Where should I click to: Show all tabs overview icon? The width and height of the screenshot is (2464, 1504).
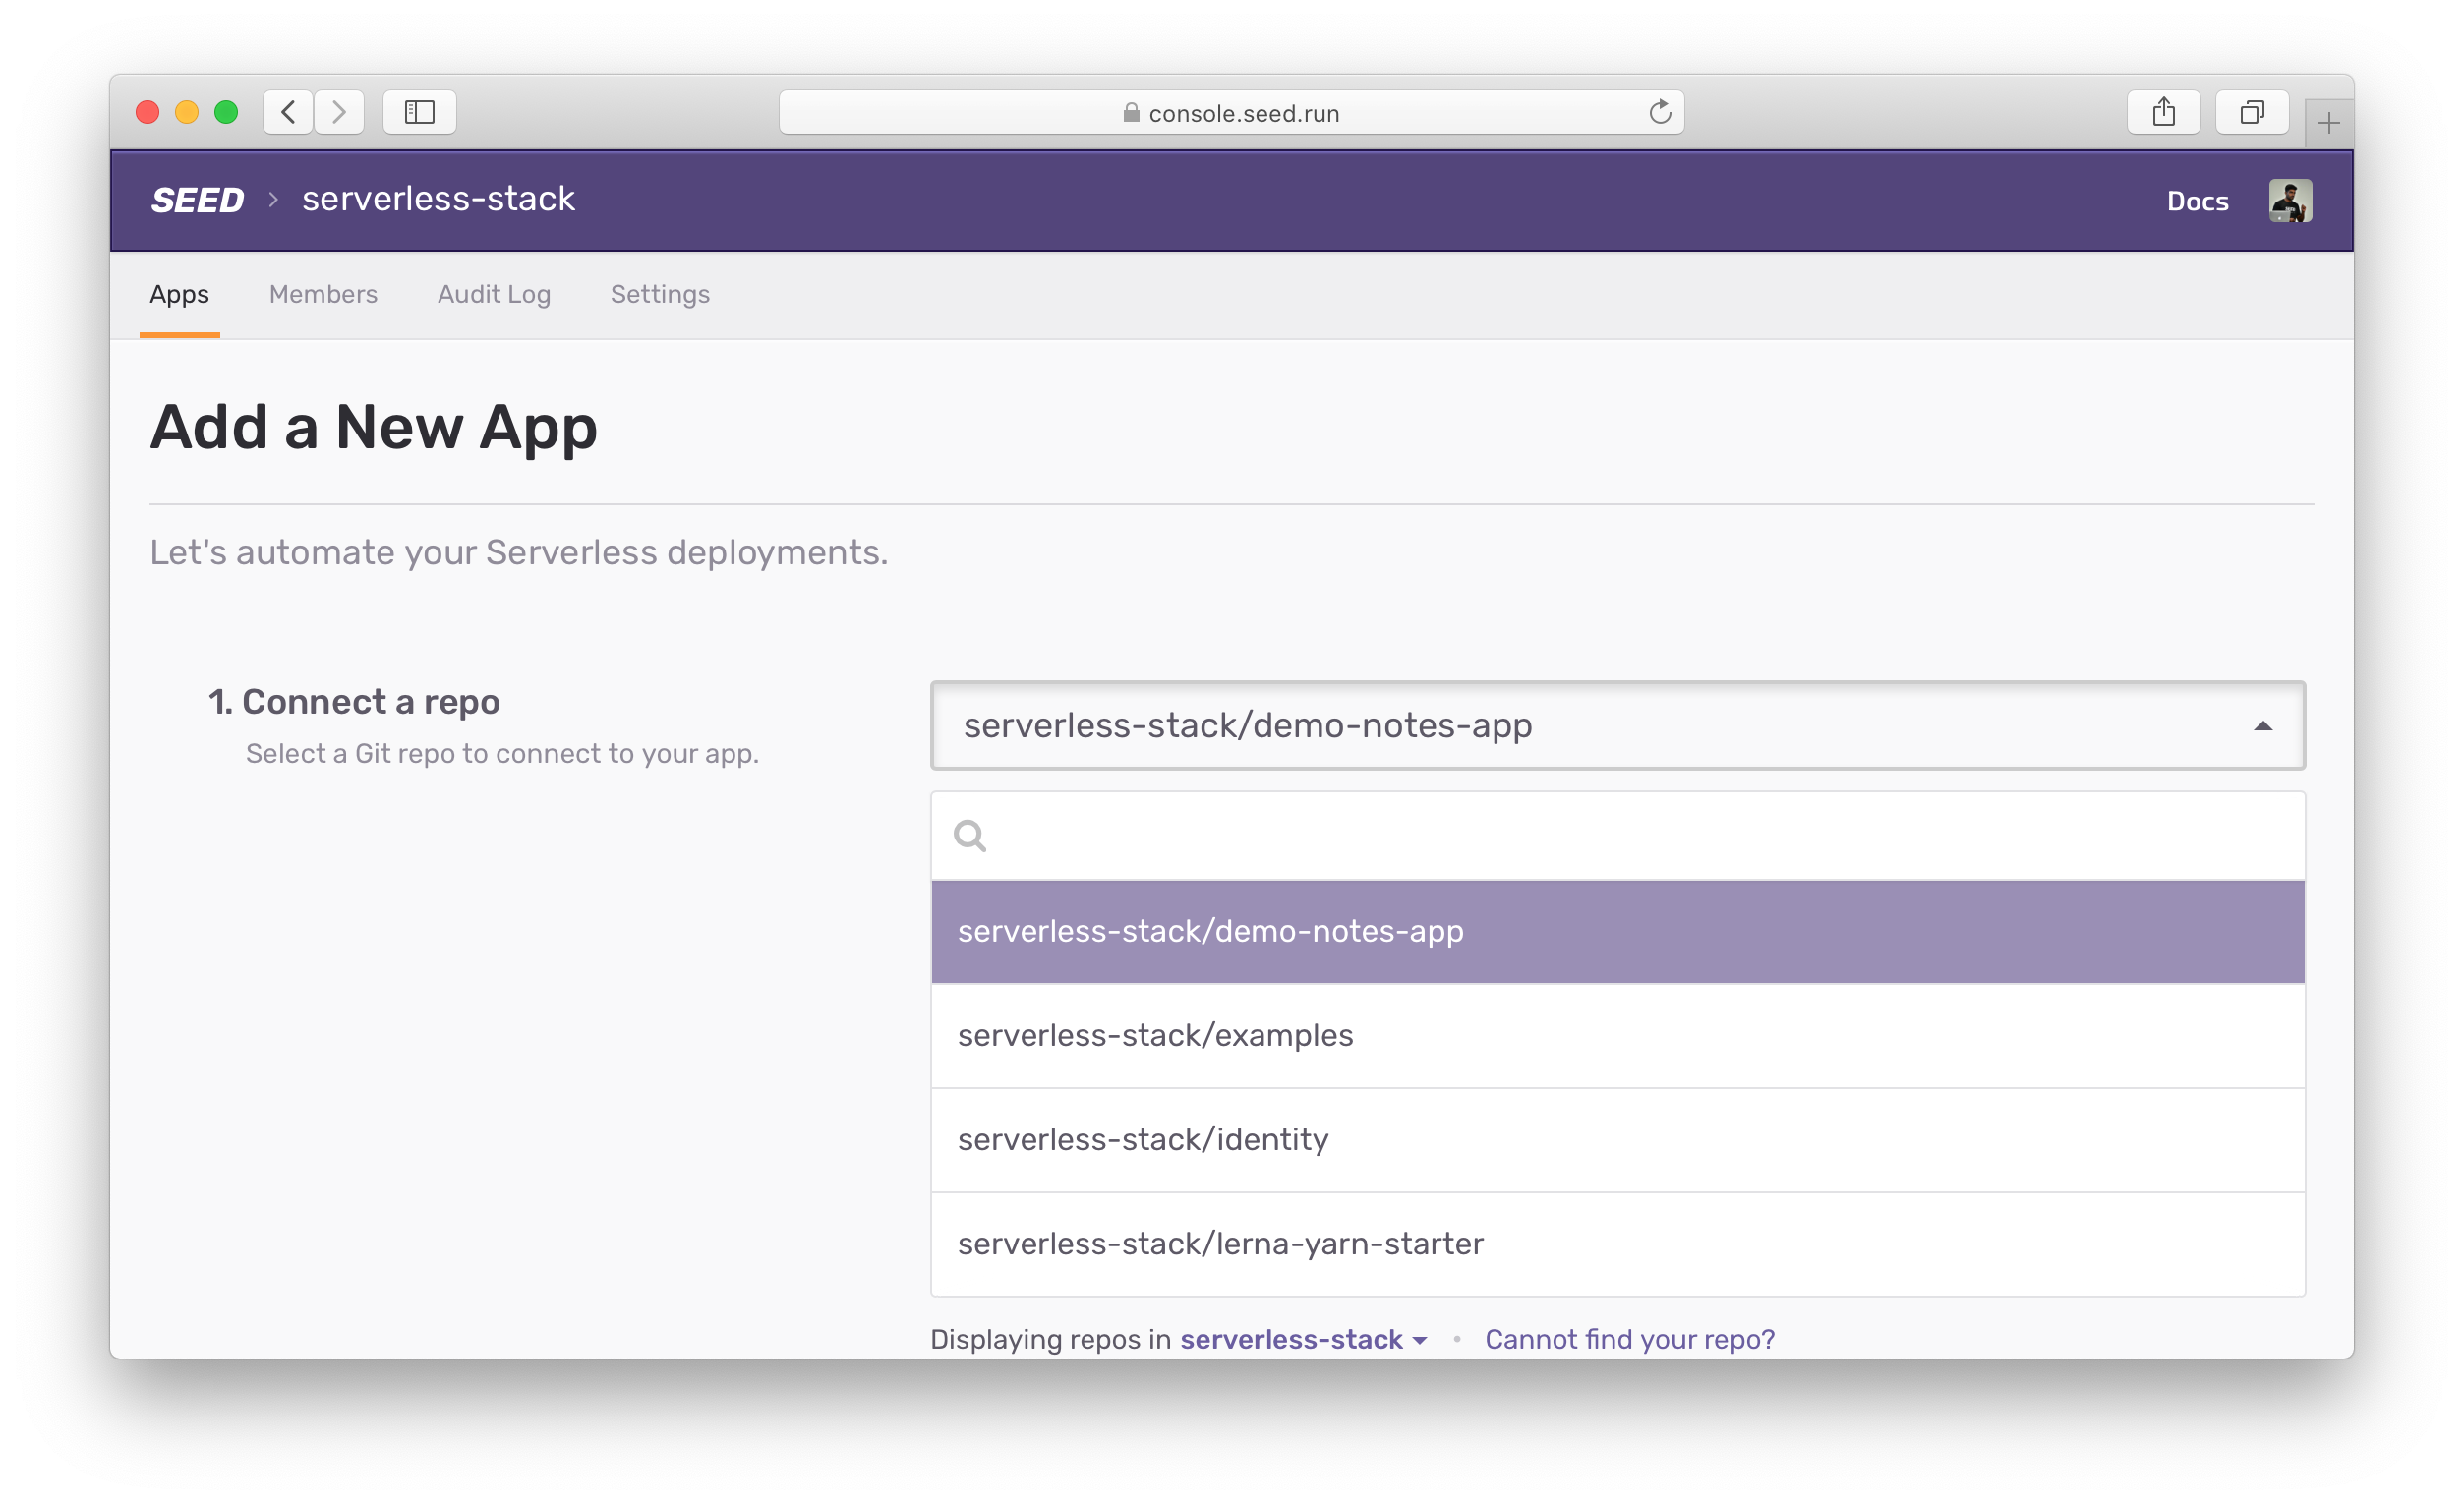pyautogui.click(x=2251, y=112)
